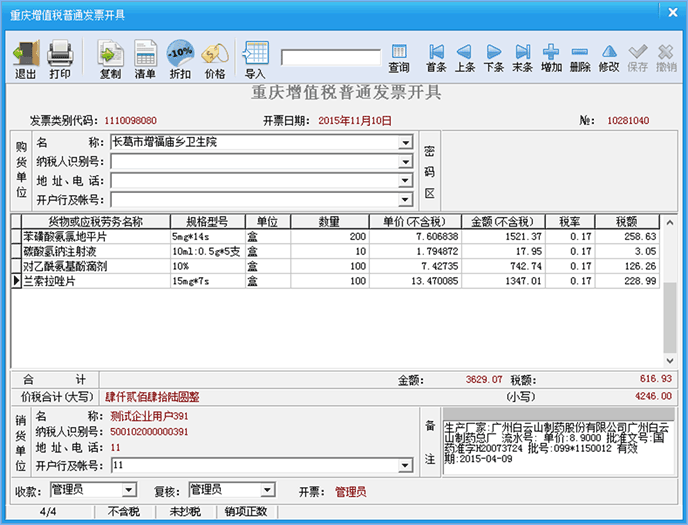This screenshot has height=525, width=688.
Task: Click the tax cell 126.26
Action: 627,266
